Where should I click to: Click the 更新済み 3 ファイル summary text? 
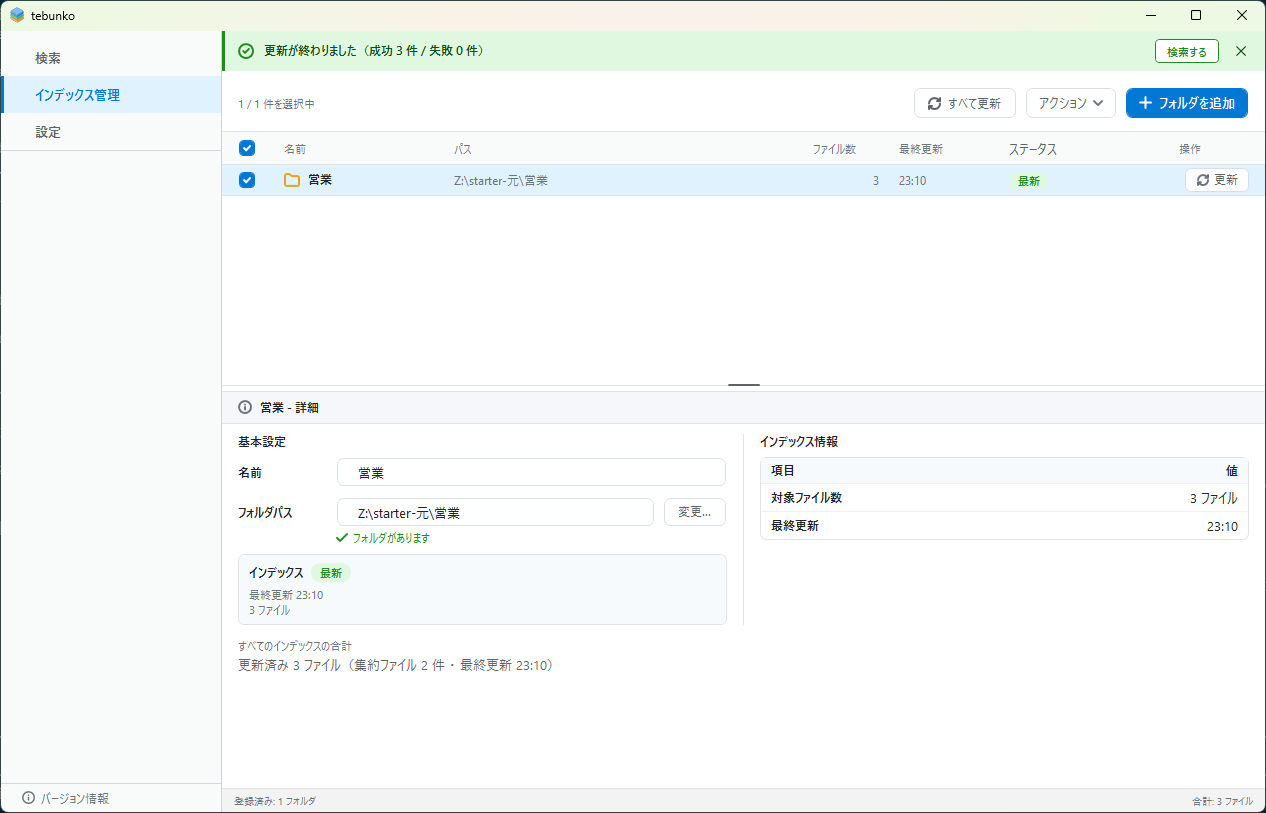click(x=396, y=665)
